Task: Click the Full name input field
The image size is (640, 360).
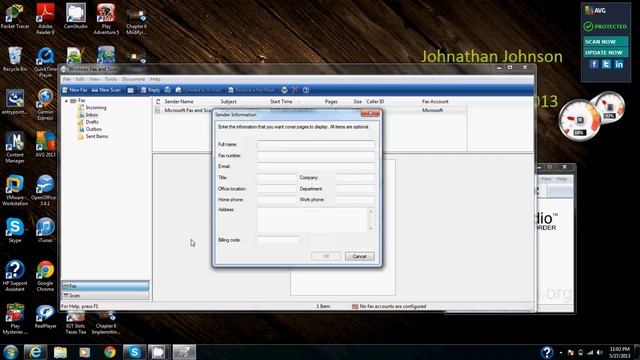Action: (x=316, y=144)
